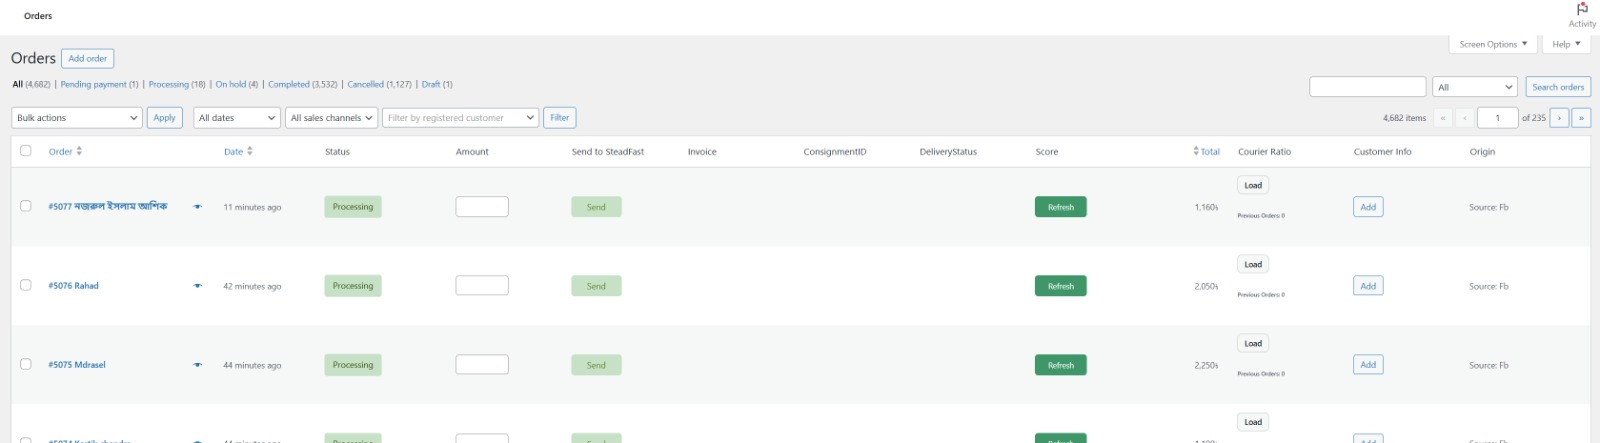The width and height of the screenshot is (1600, 443).
Task: Check the box for order #5076
Action: click(26, 285)
